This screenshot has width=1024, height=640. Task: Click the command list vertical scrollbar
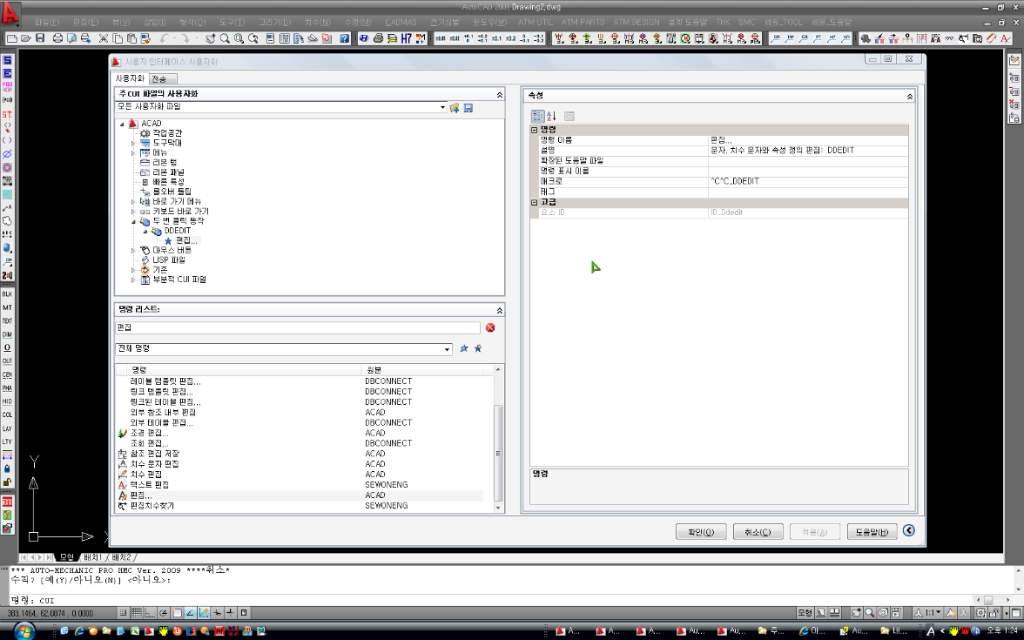(498, 438)
